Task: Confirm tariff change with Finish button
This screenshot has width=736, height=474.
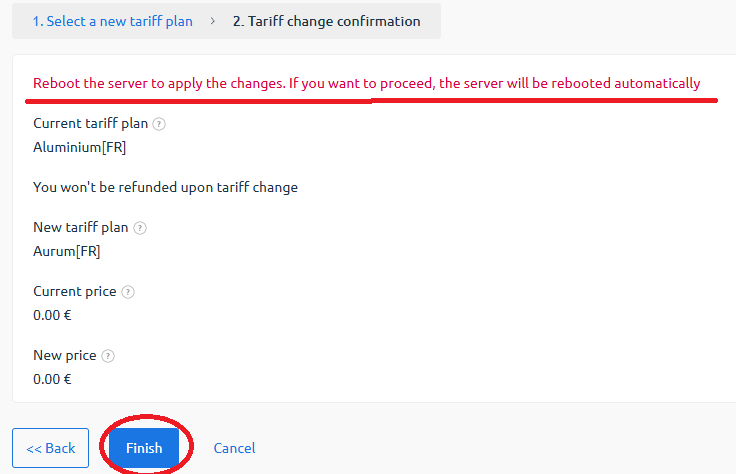Action: click(144, 448)
